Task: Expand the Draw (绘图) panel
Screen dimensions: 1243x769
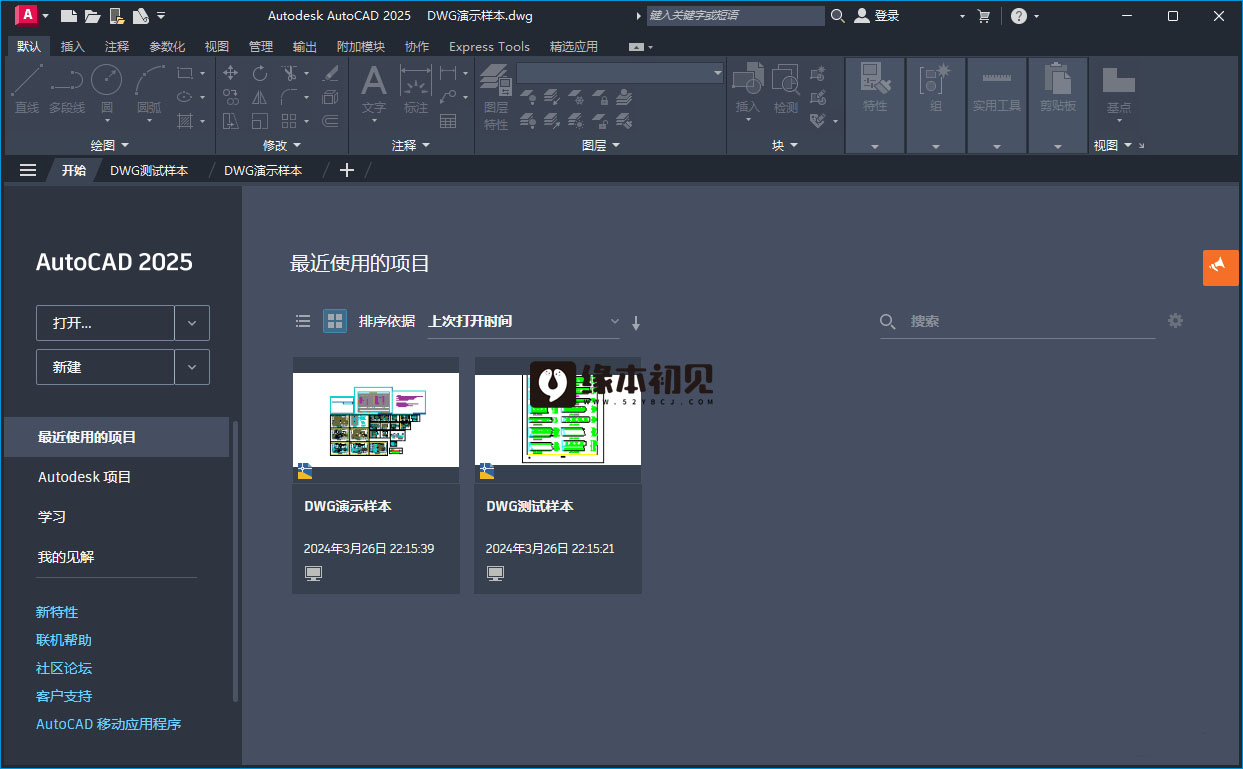Action: pyautogui.click(x=109, y=145)
